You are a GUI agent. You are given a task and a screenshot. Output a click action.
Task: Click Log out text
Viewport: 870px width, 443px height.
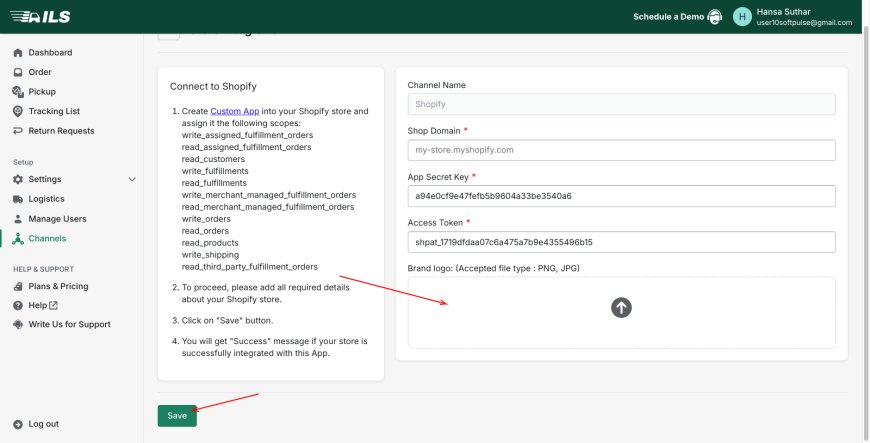coord(44,424)
